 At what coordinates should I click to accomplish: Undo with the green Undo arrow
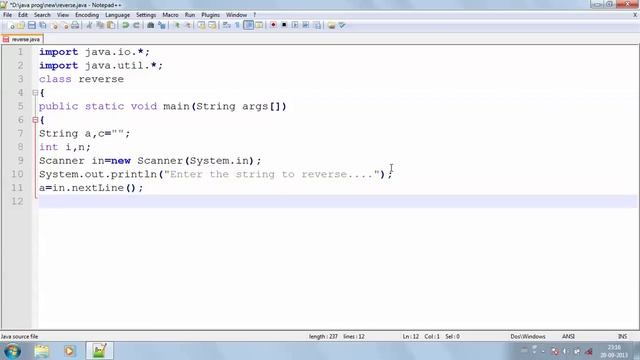coord(125,25)
